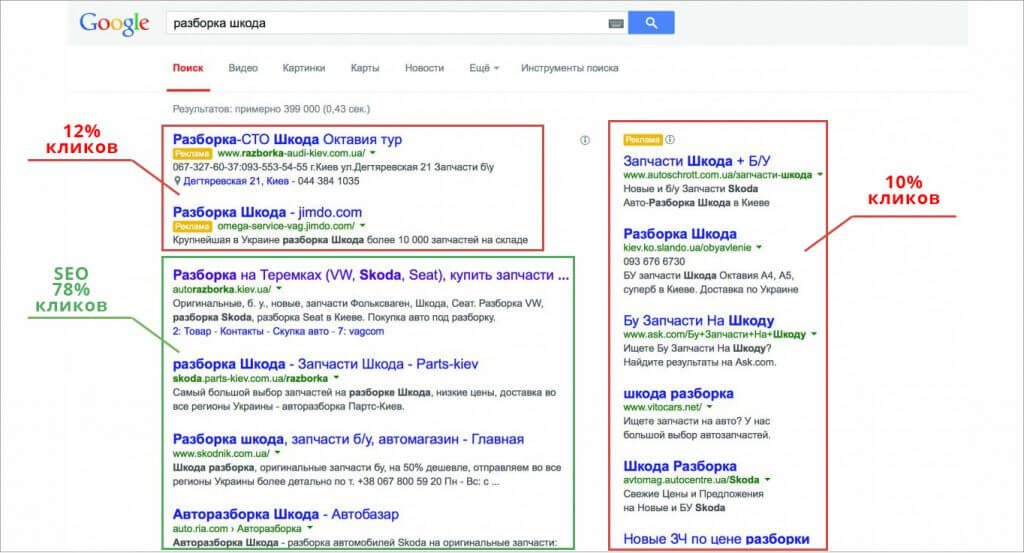This screenshot has height=553, width=1024.
Task: Open the Скупка авто sitelink
Action: tap(300, 332)
